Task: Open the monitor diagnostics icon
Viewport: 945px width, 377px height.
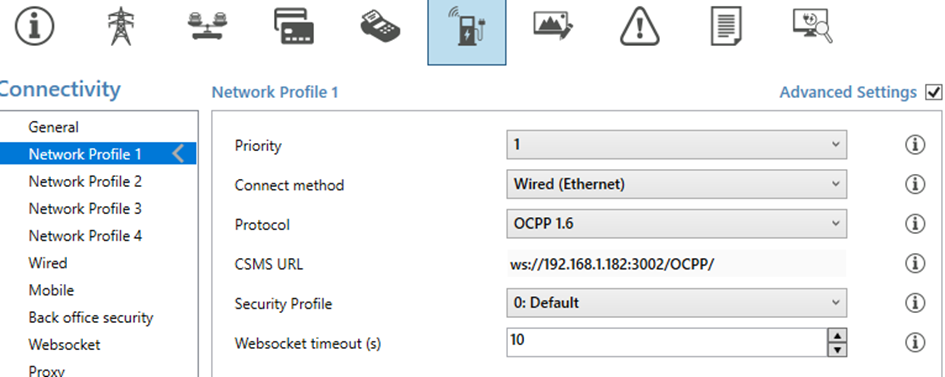Action: click(813, 26)
